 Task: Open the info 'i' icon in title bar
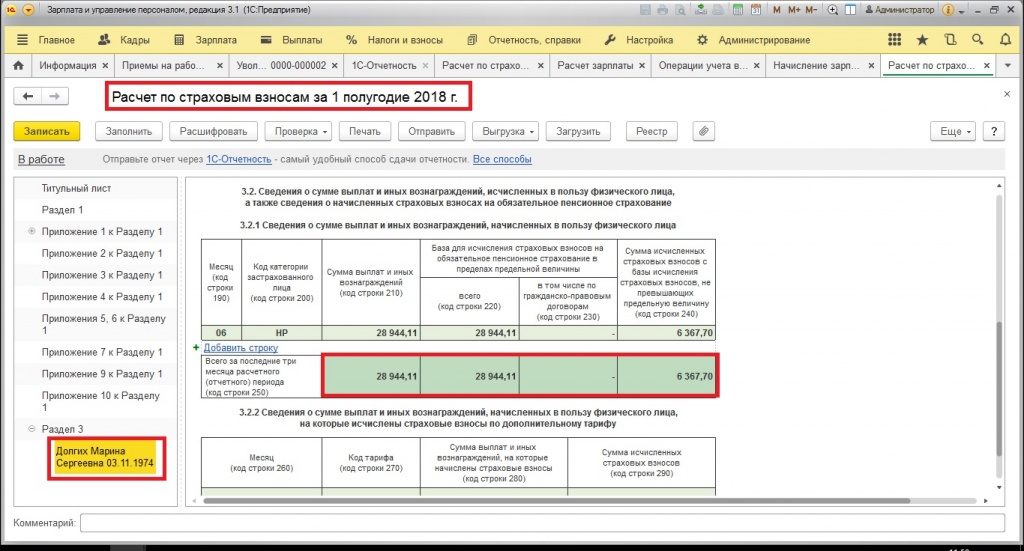(x=948, y=10)
